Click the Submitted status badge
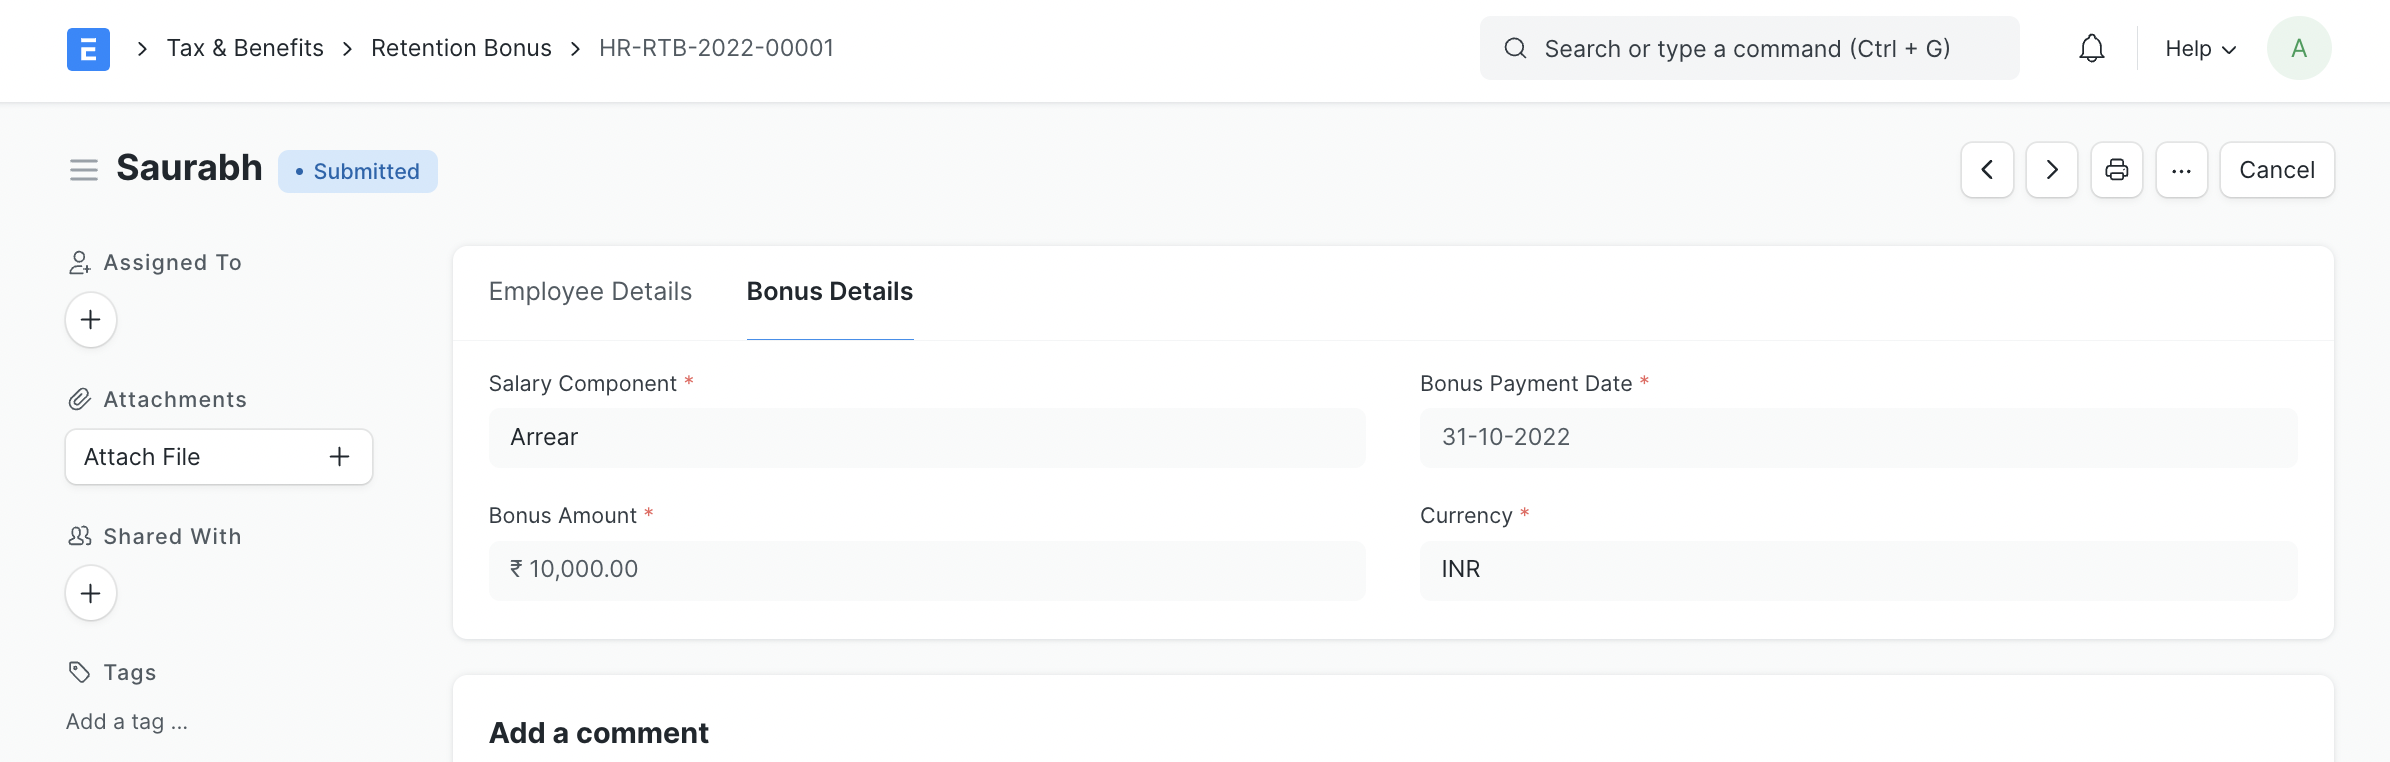Image resolution: width=2390 pixels, height=762 pixels. [x=358, y=171]
